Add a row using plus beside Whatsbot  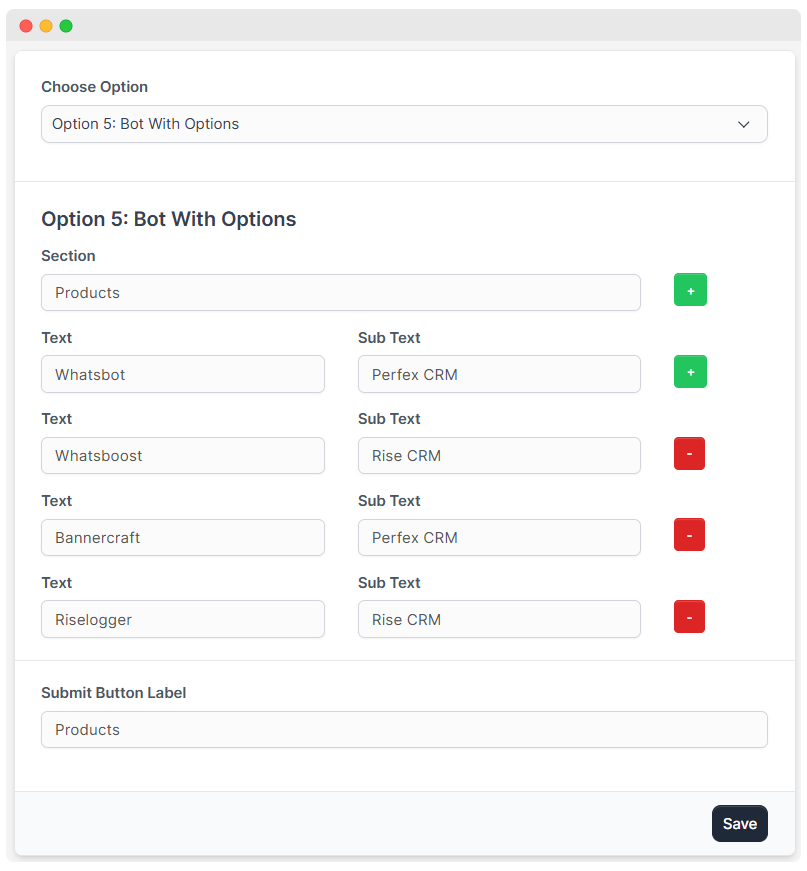click(x=690, y=372)
